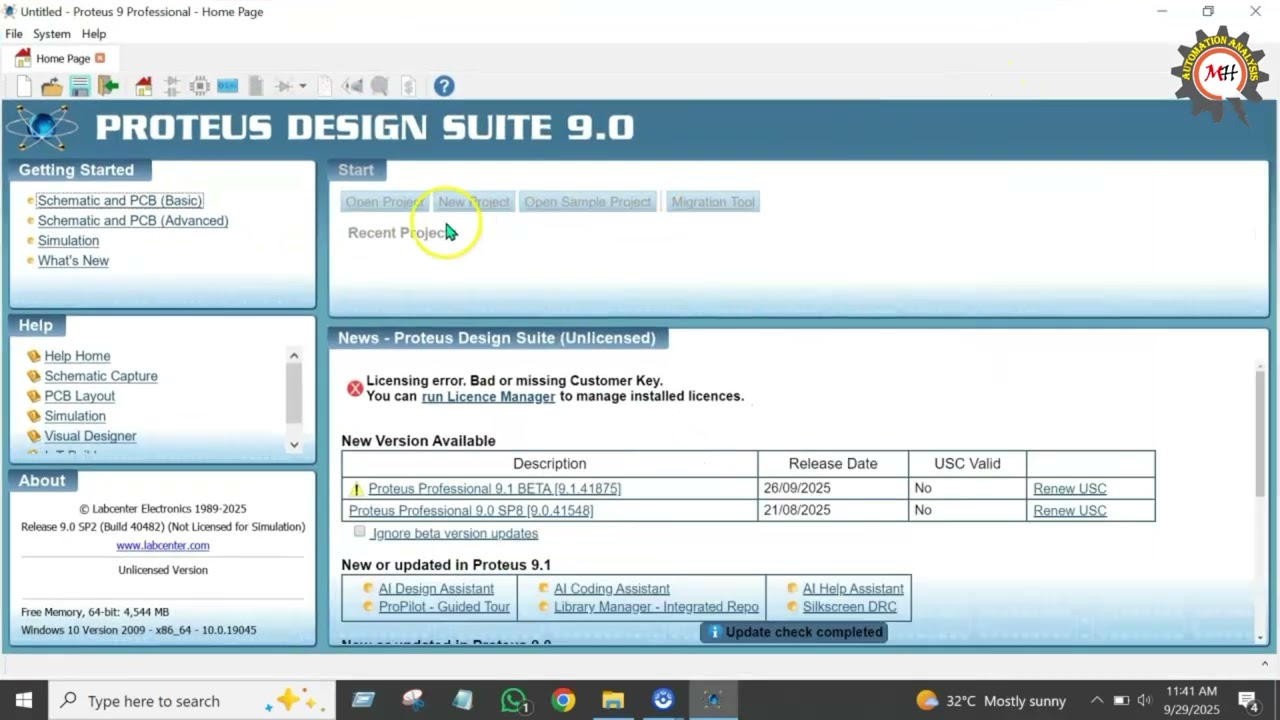The width and height of the screenshot is (1280, 720).
Task: Open the PCB Layout help link
Action: [80, 396]
